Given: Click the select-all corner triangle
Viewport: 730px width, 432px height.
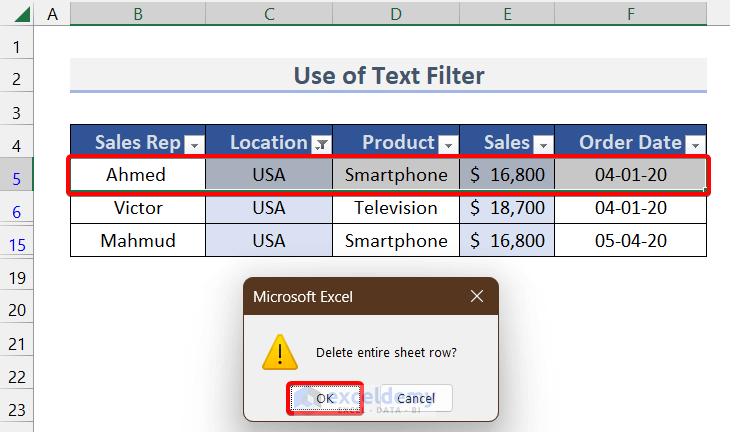Looking at the screenshot, I should click(x=17, y=13).
